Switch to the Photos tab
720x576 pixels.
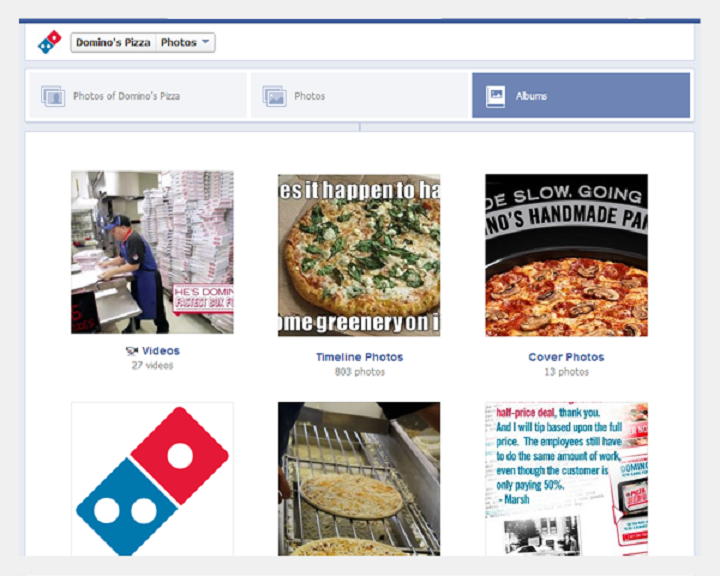coord(359,96)
